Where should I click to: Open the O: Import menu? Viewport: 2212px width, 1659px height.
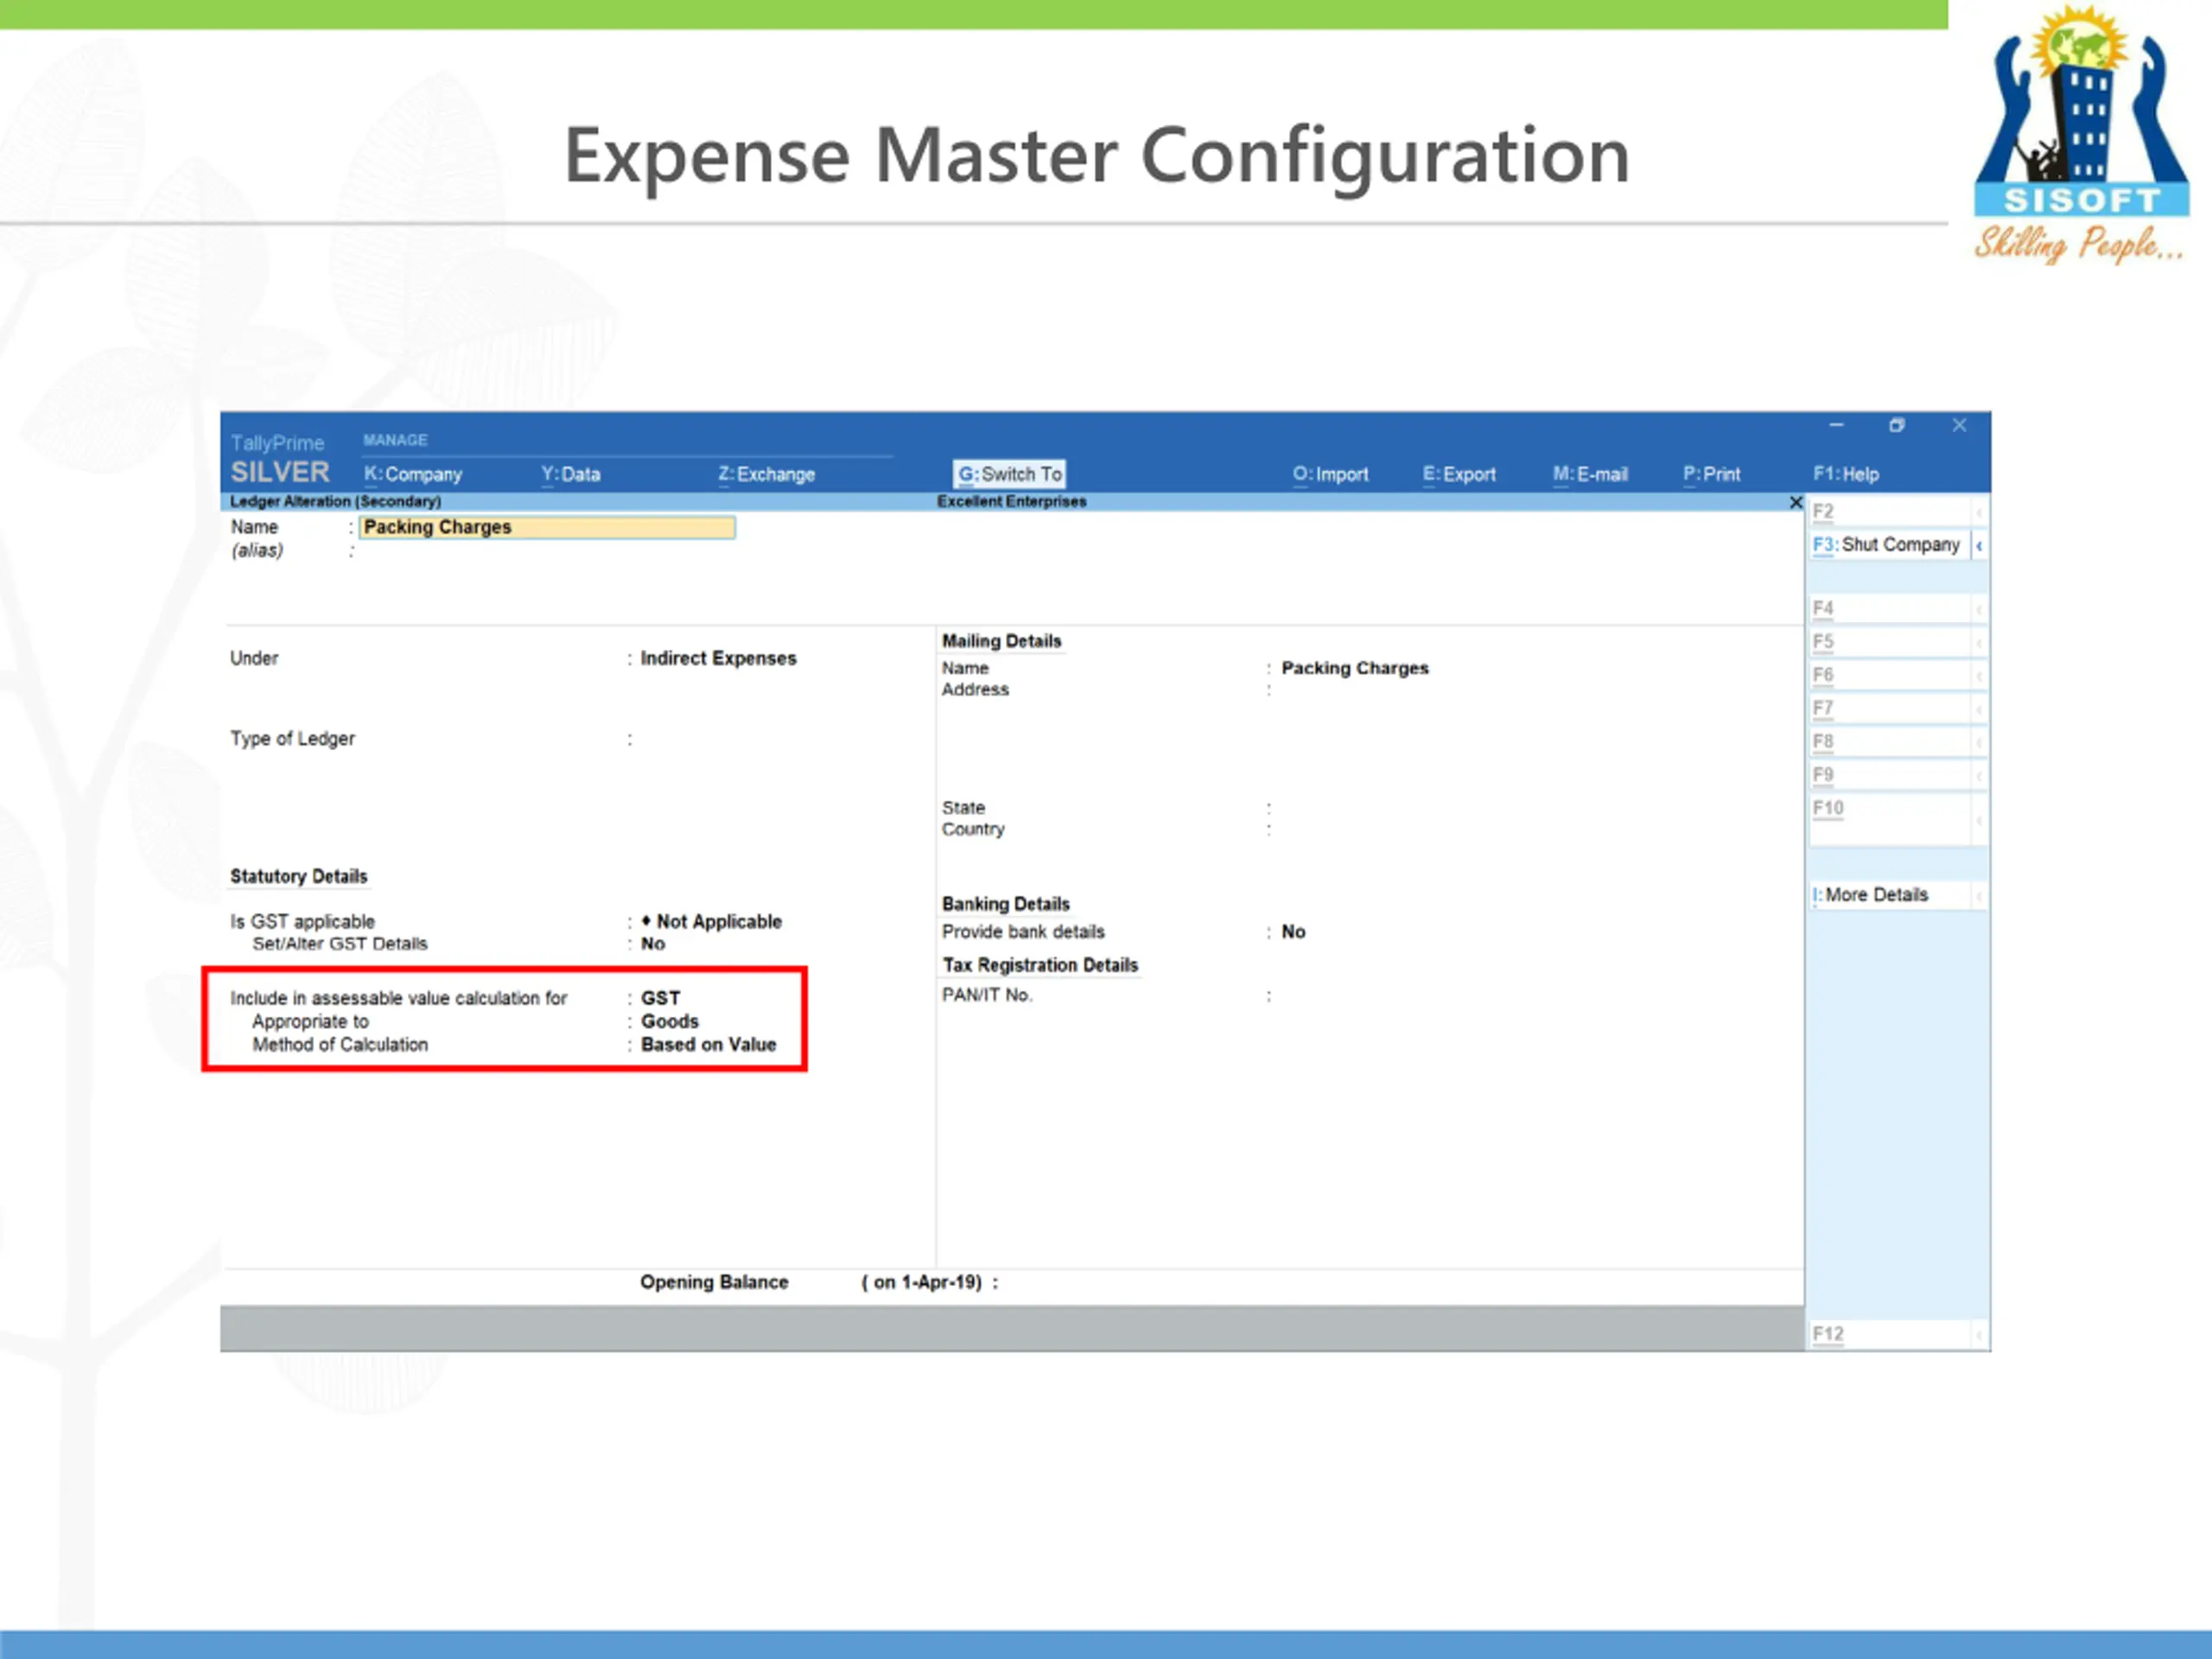click(1330, 474)
